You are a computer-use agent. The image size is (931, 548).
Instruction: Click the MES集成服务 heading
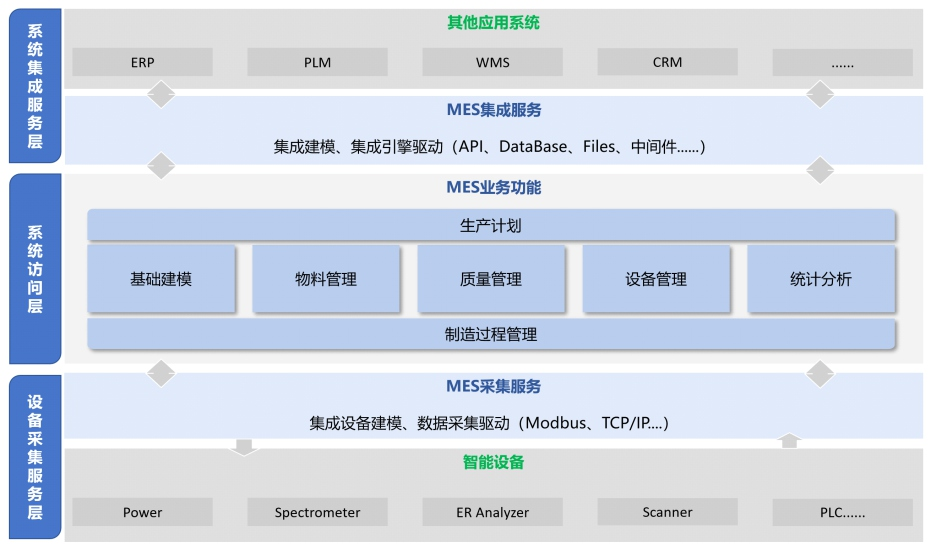(494, 110)
